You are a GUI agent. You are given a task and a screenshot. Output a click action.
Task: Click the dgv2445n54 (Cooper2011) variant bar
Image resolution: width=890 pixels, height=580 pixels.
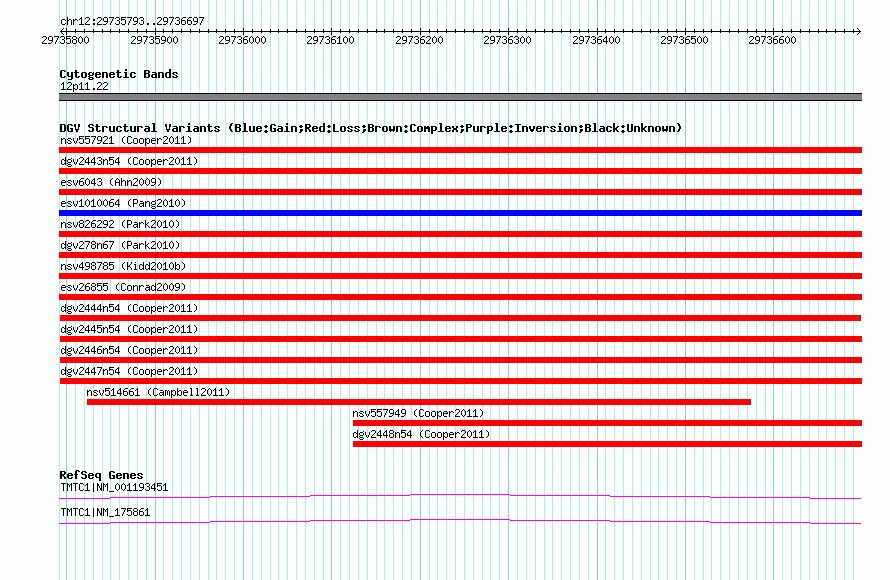460,339
